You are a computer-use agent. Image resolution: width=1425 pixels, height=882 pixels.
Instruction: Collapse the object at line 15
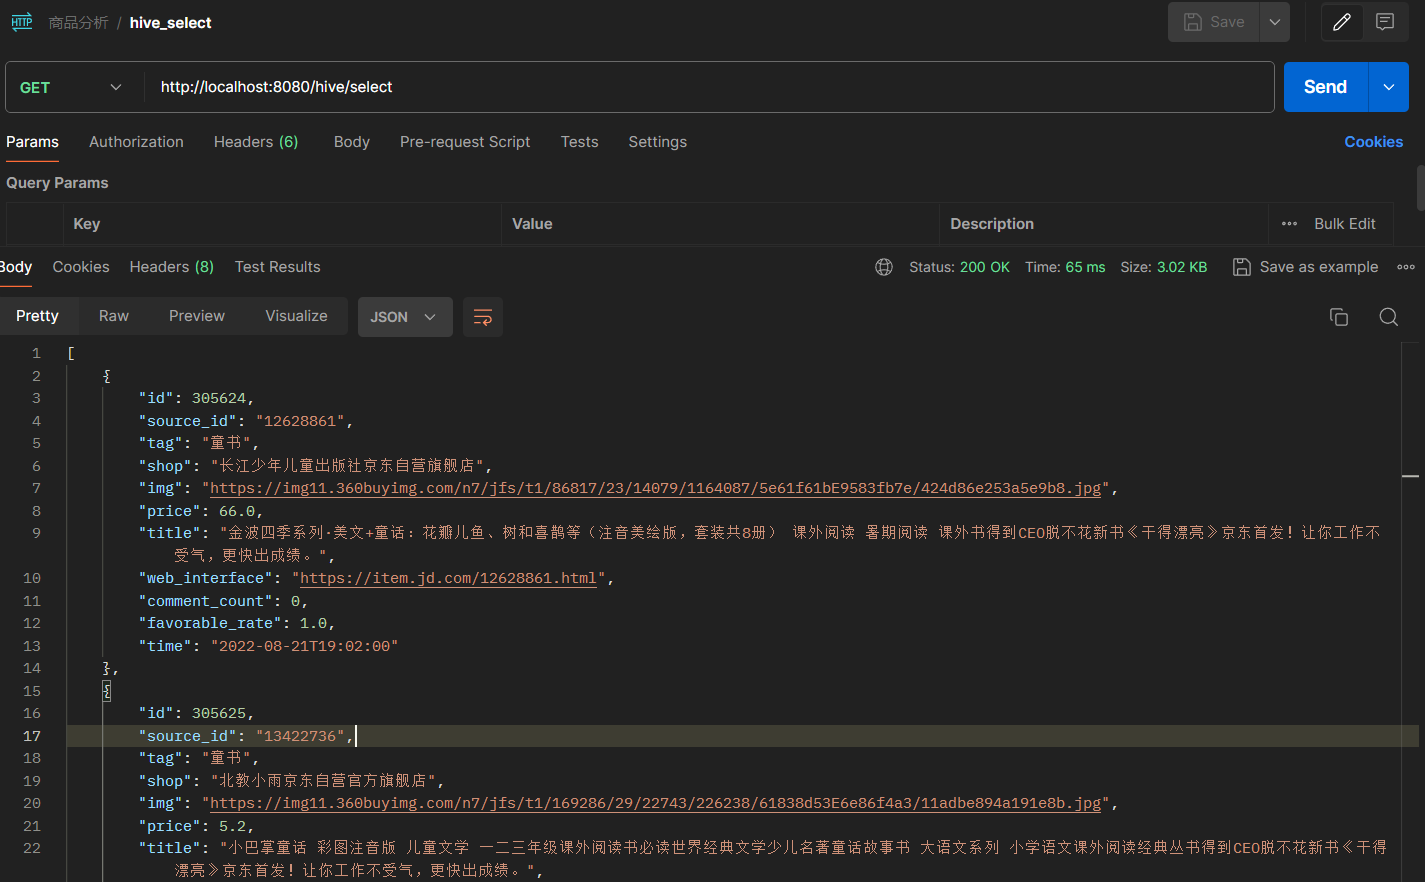pyautogui.click(x=106, y=691)
